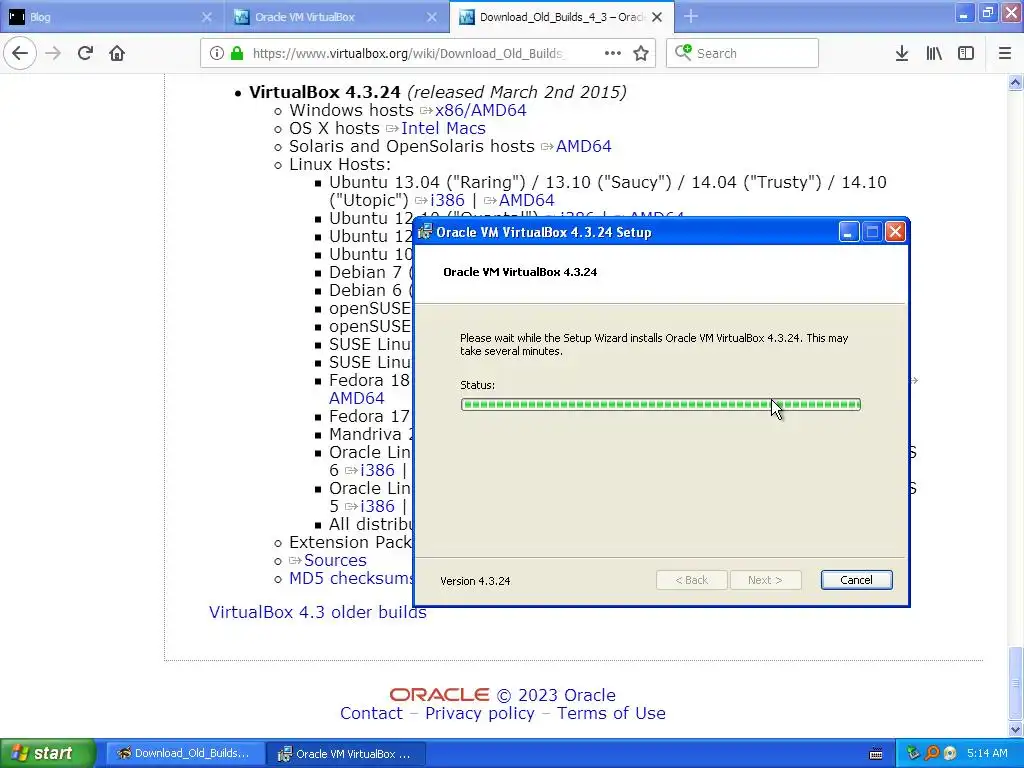Click the keyboard icon in system tray
Image resolution: width=1024 pixels, height=768 pixels.
tap(876, 754)
